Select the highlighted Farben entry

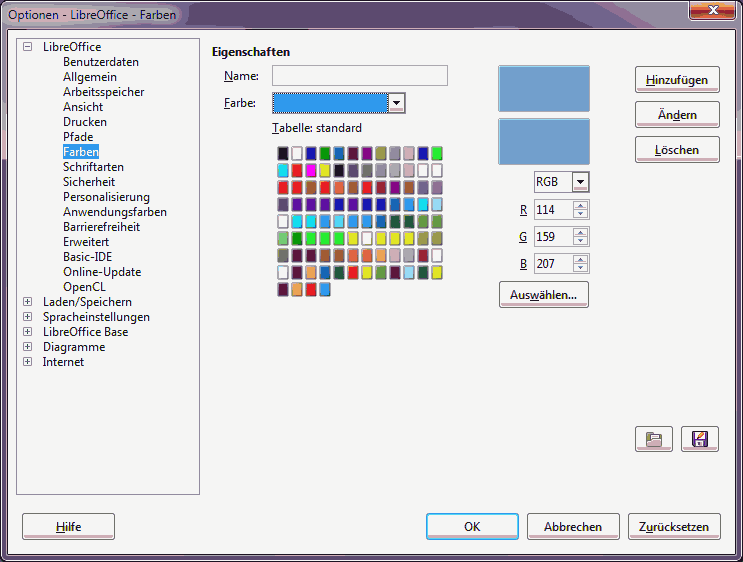click(81, 152)
